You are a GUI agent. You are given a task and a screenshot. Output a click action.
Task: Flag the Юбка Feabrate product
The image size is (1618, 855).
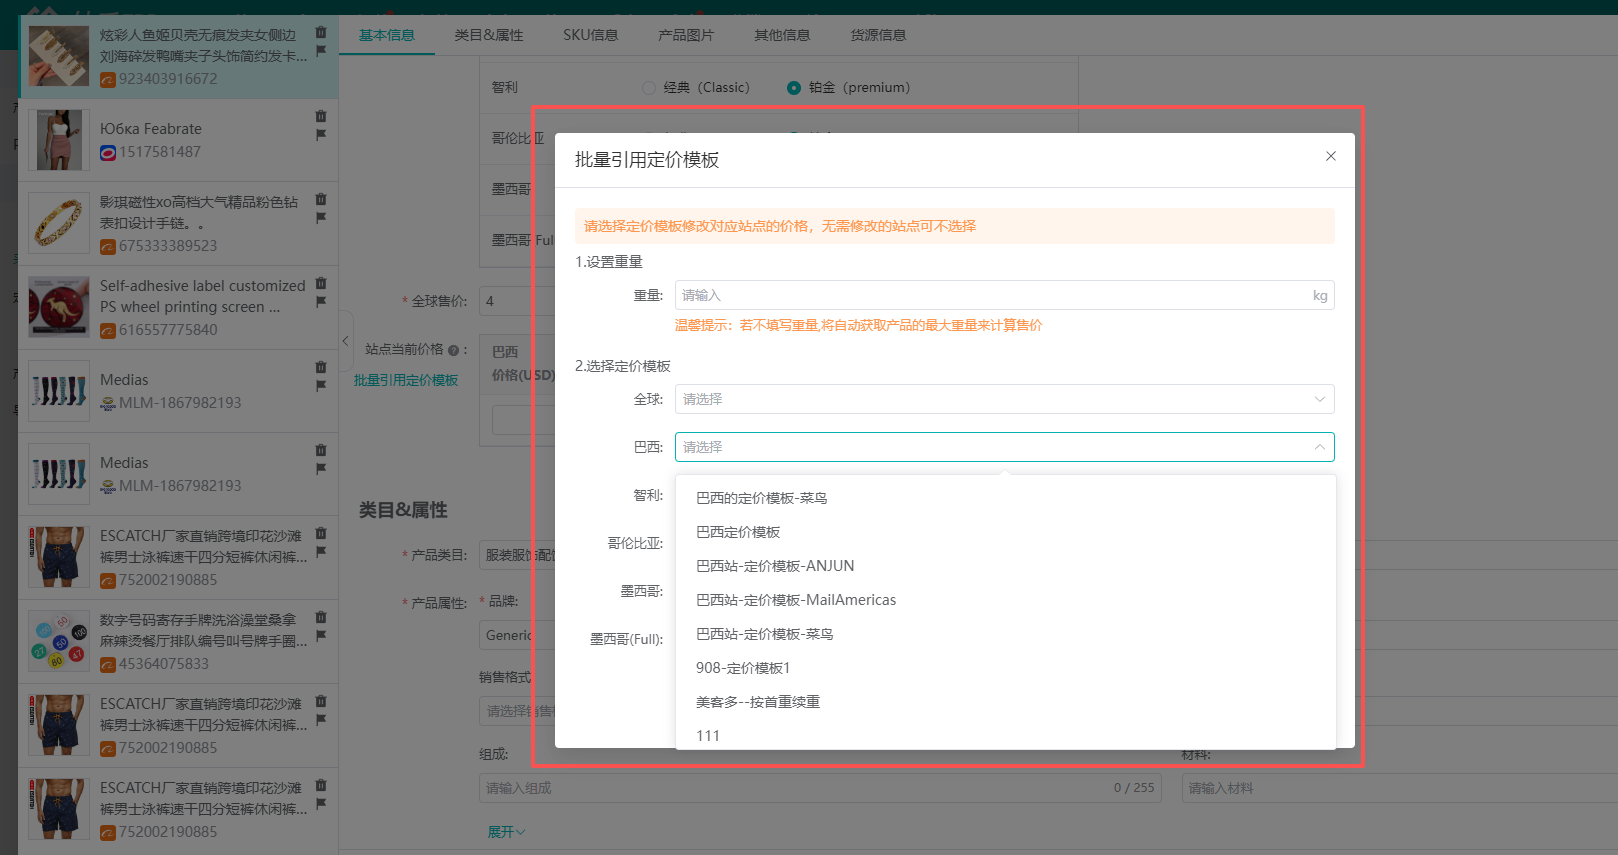pyautogui.click(x=321, y=135)
